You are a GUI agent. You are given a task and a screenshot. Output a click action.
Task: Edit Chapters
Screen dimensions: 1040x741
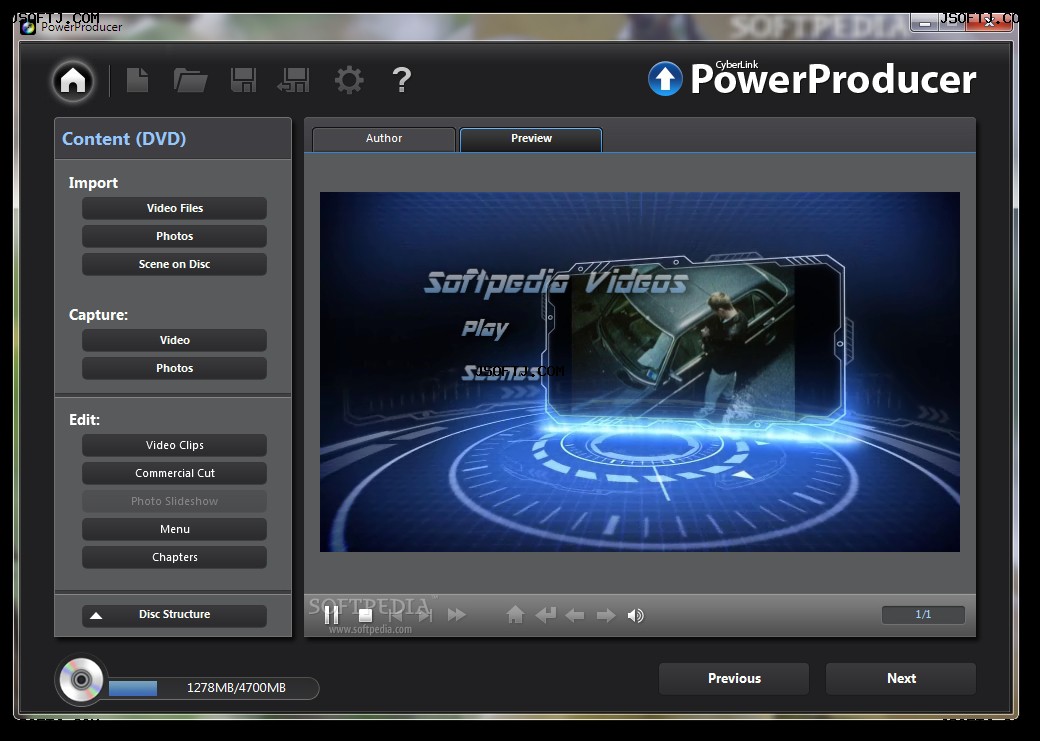click(174, 557)
